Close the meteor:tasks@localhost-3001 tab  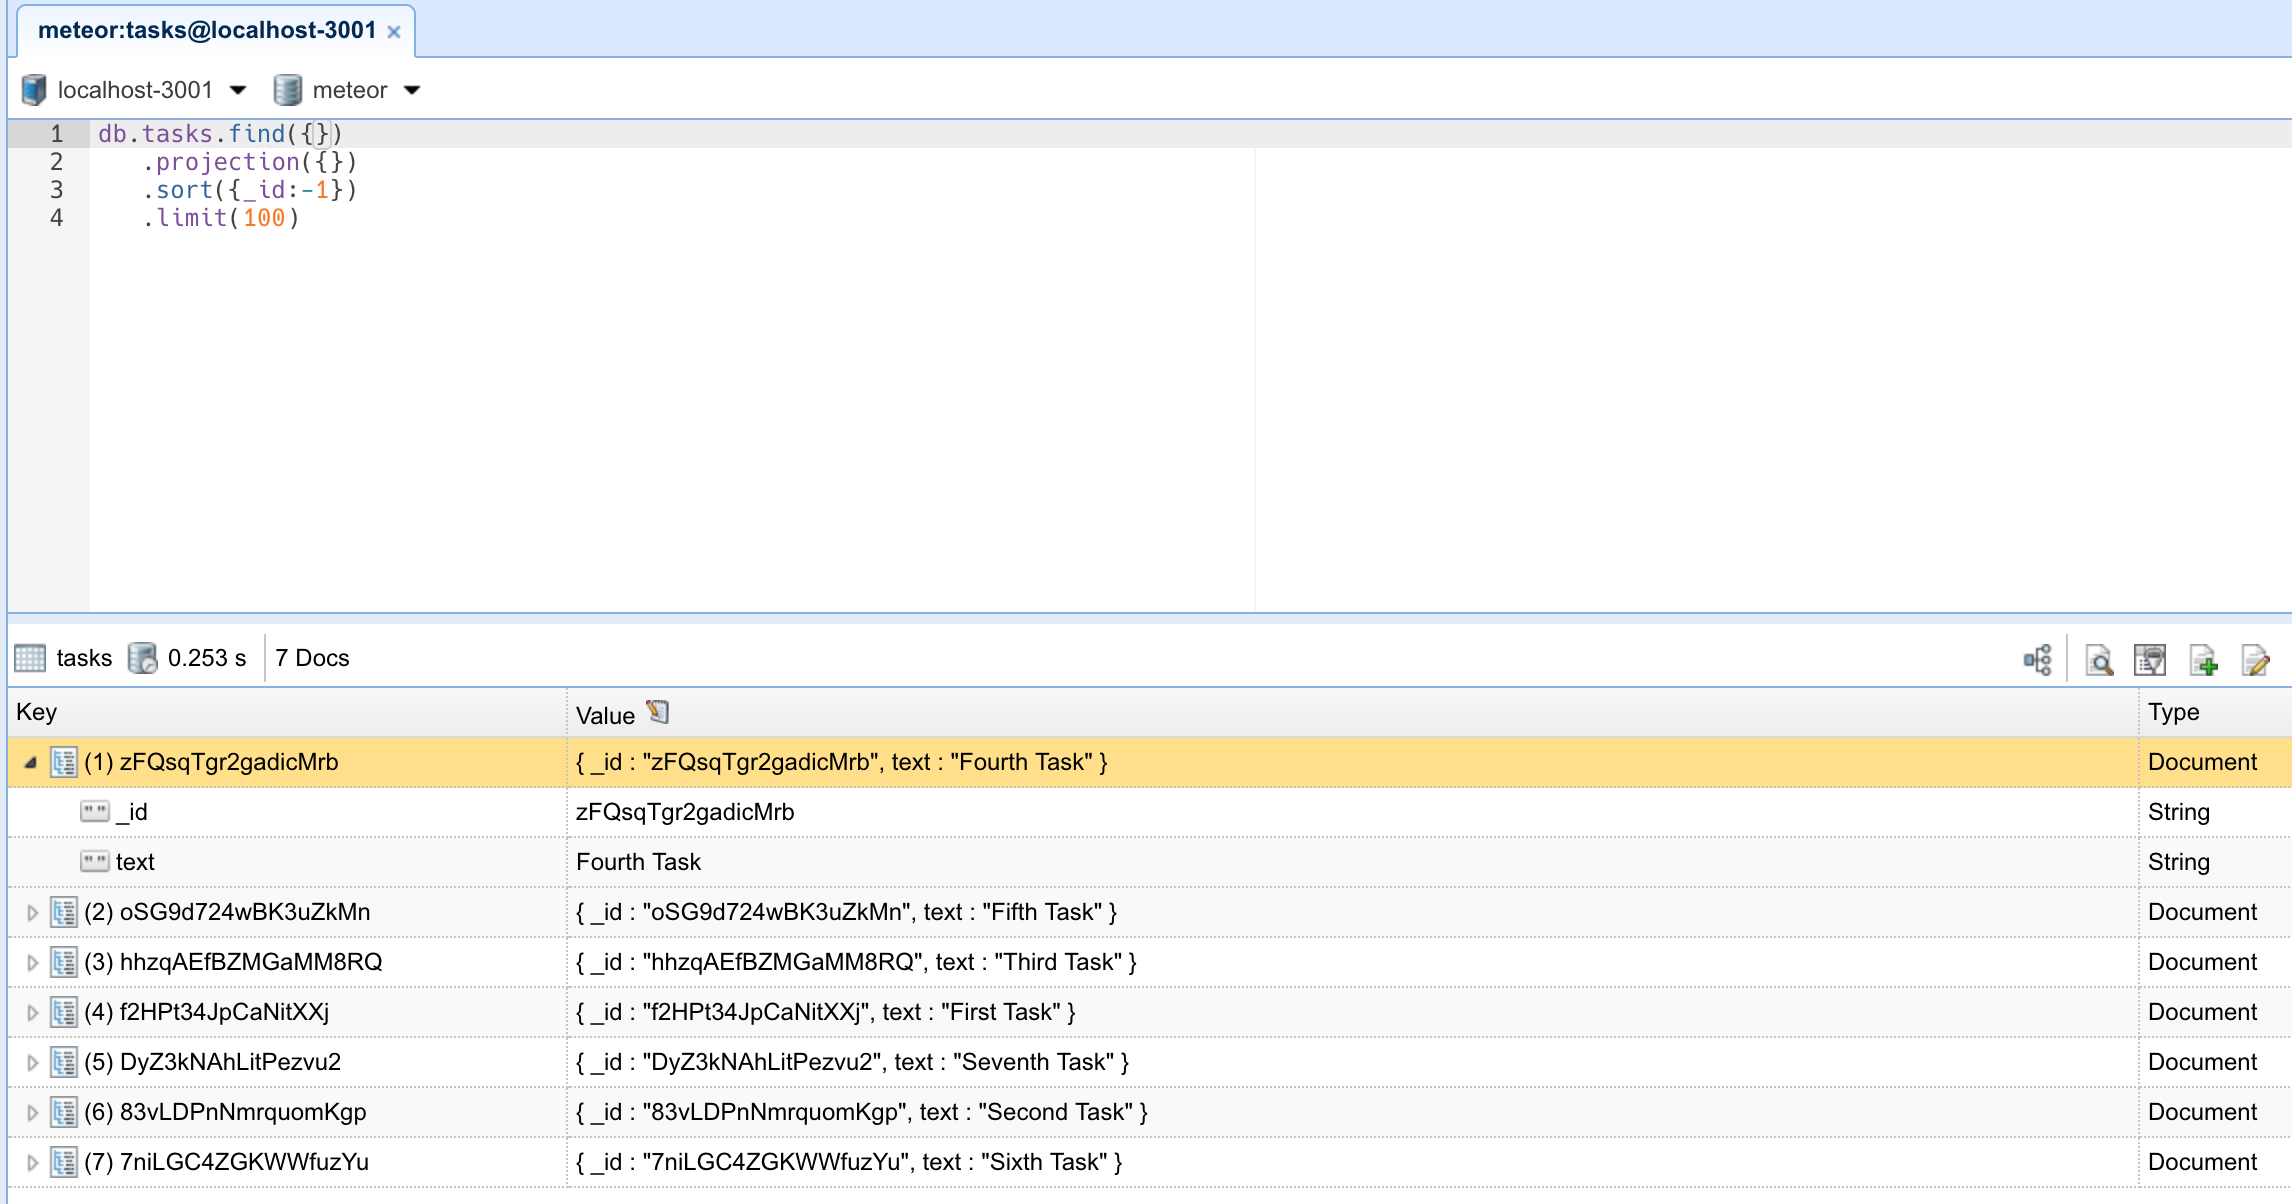(394, 32)
